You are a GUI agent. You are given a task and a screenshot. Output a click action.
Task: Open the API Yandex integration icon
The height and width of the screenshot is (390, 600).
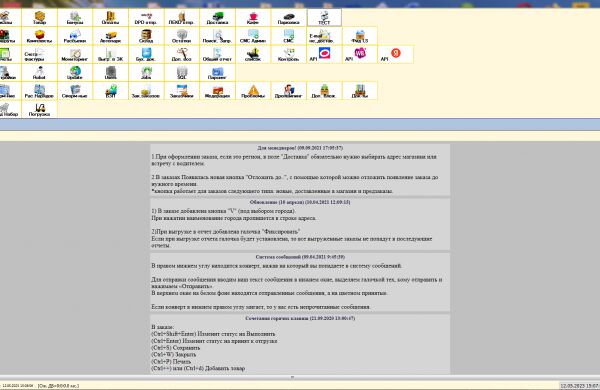(396, 54)
